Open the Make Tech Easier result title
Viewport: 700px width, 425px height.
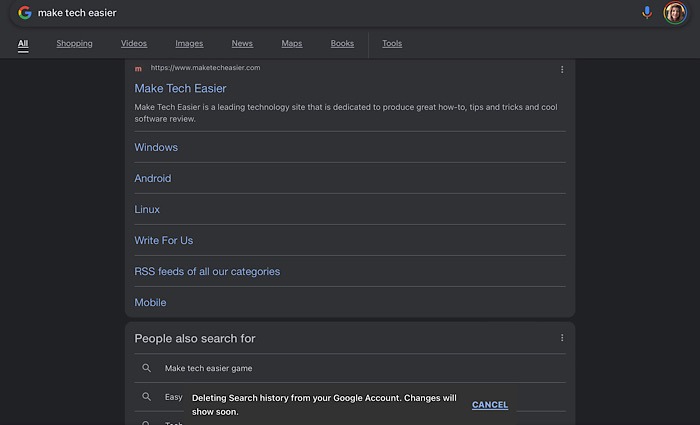[181, 89]
